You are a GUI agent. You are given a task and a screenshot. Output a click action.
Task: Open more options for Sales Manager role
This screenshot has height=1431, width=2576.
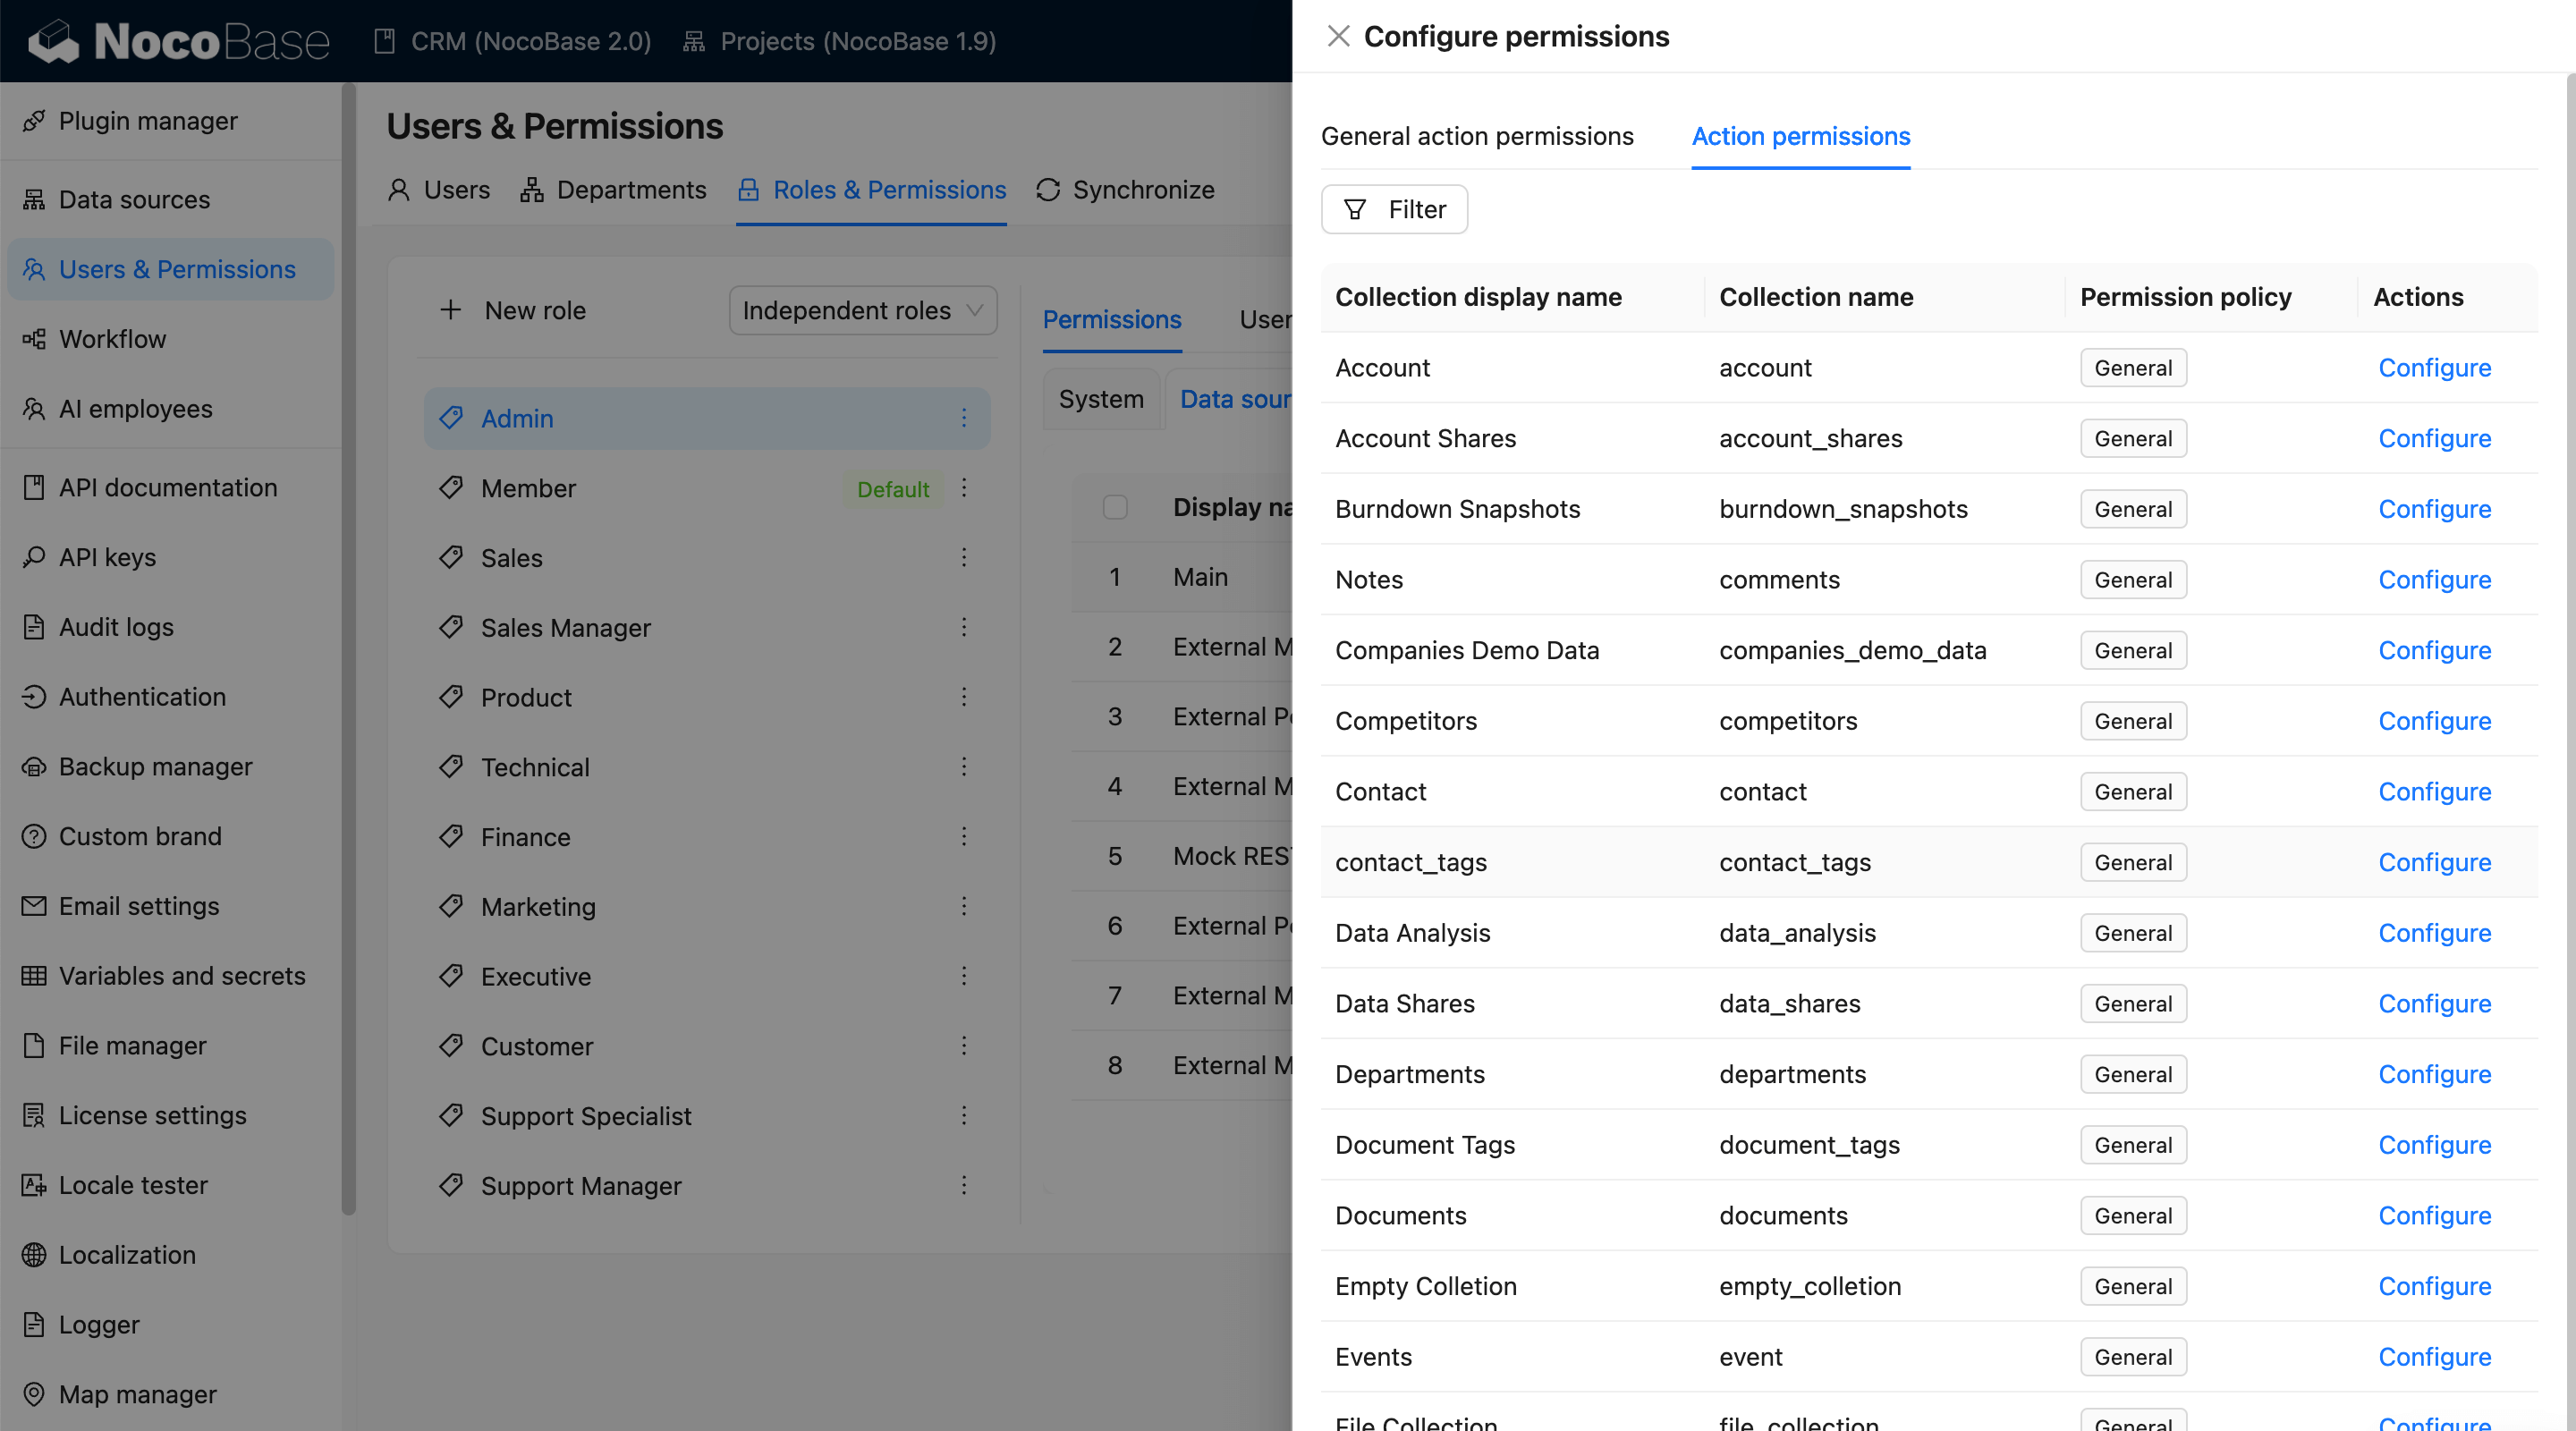click(964, 628)
